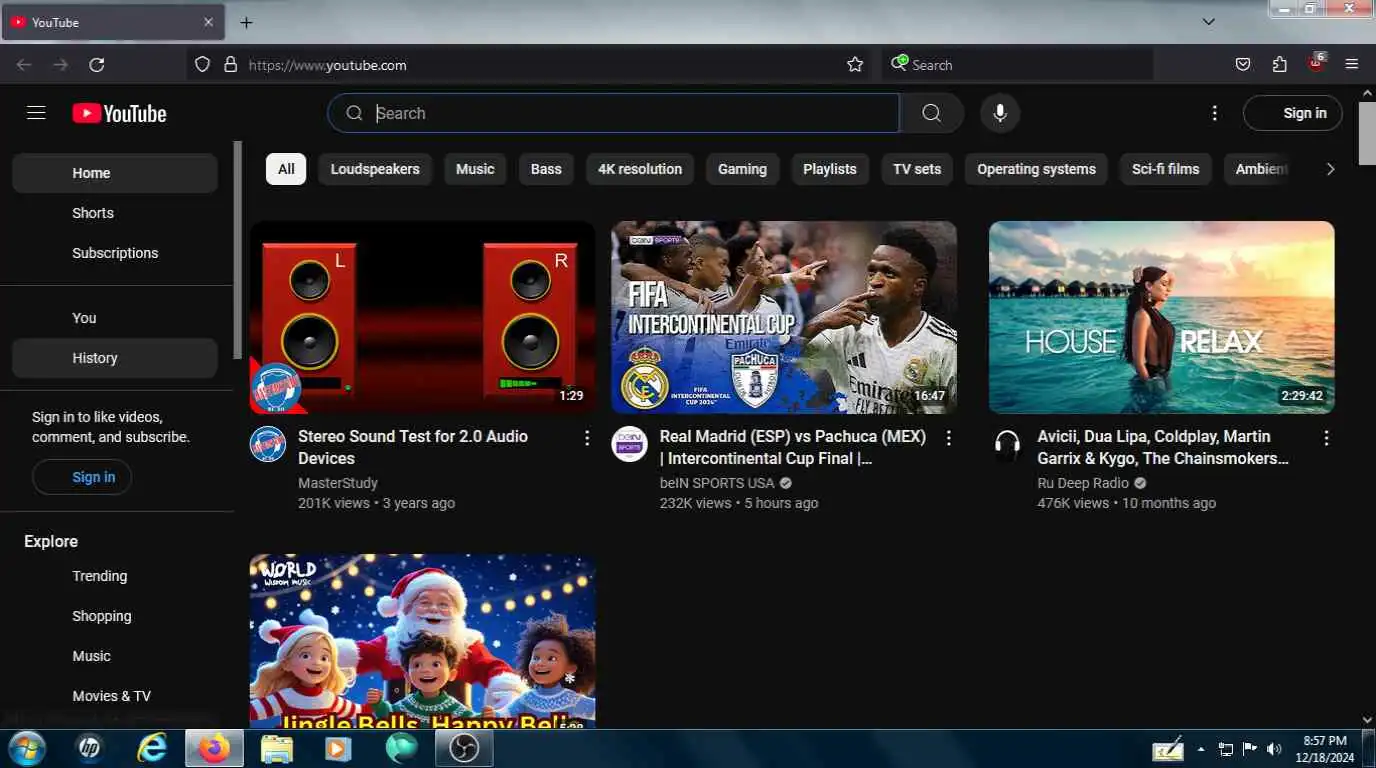Screen dimensions: 1376x768
Task: Click the Sign in button at top right
Action: click(x=1292, y=113)
